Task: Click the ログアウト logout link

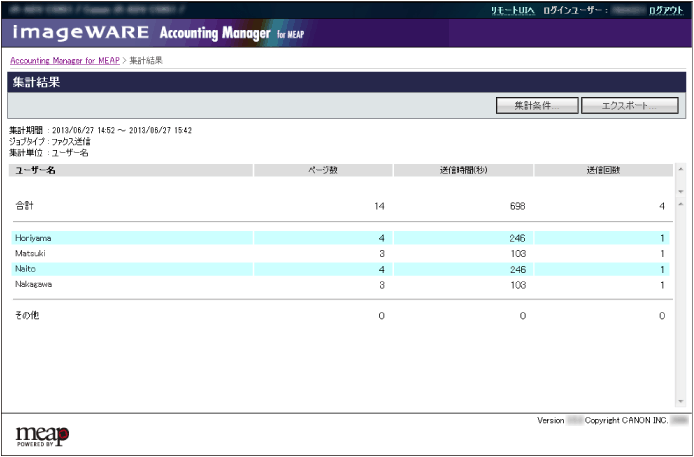Action: click(x=666, y=9)
